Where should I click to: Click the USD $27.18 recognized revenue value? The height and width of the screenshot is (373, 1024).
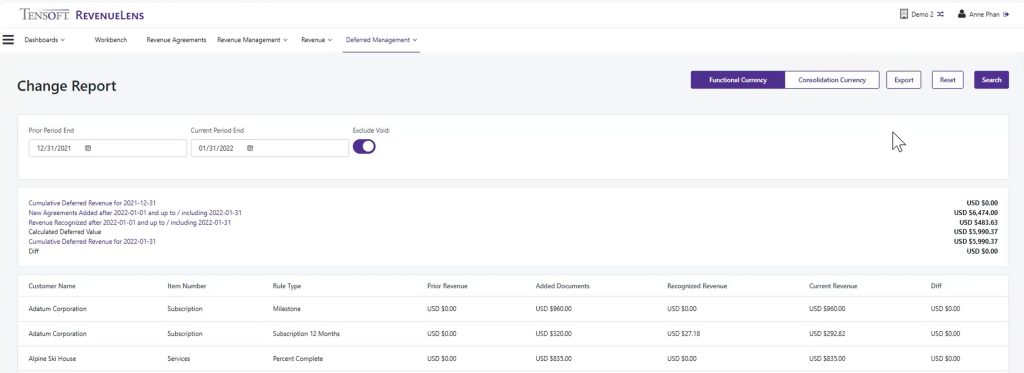coord(683,334)
